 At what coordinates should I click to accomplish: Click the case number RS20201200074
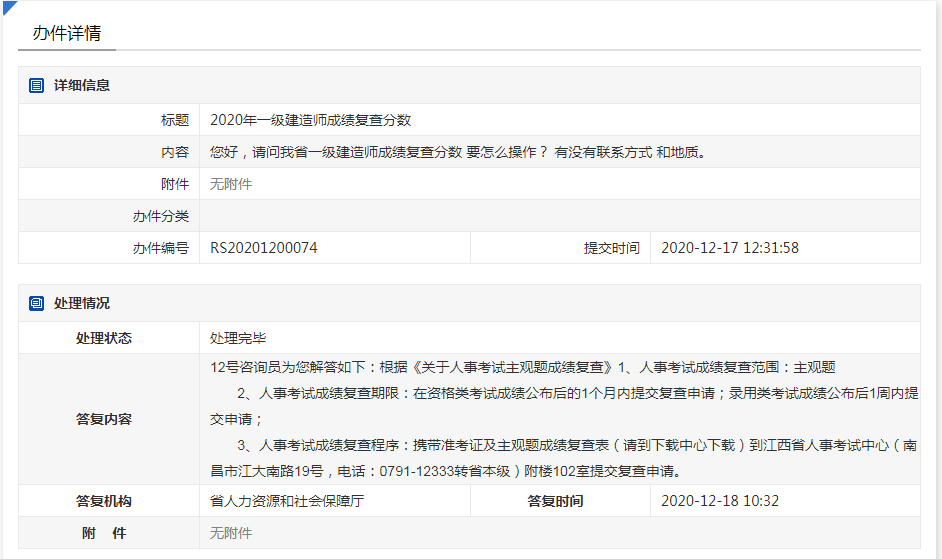[x=264, y=248]
